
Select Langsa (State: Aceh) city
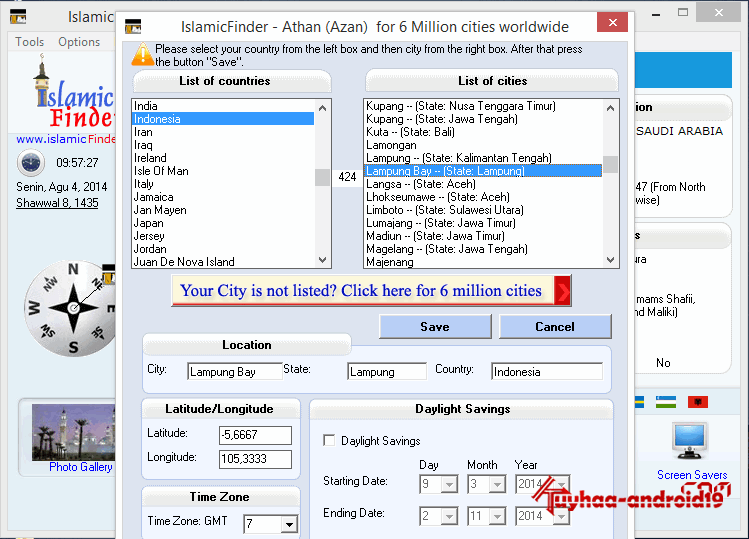(x=483, y=184)
